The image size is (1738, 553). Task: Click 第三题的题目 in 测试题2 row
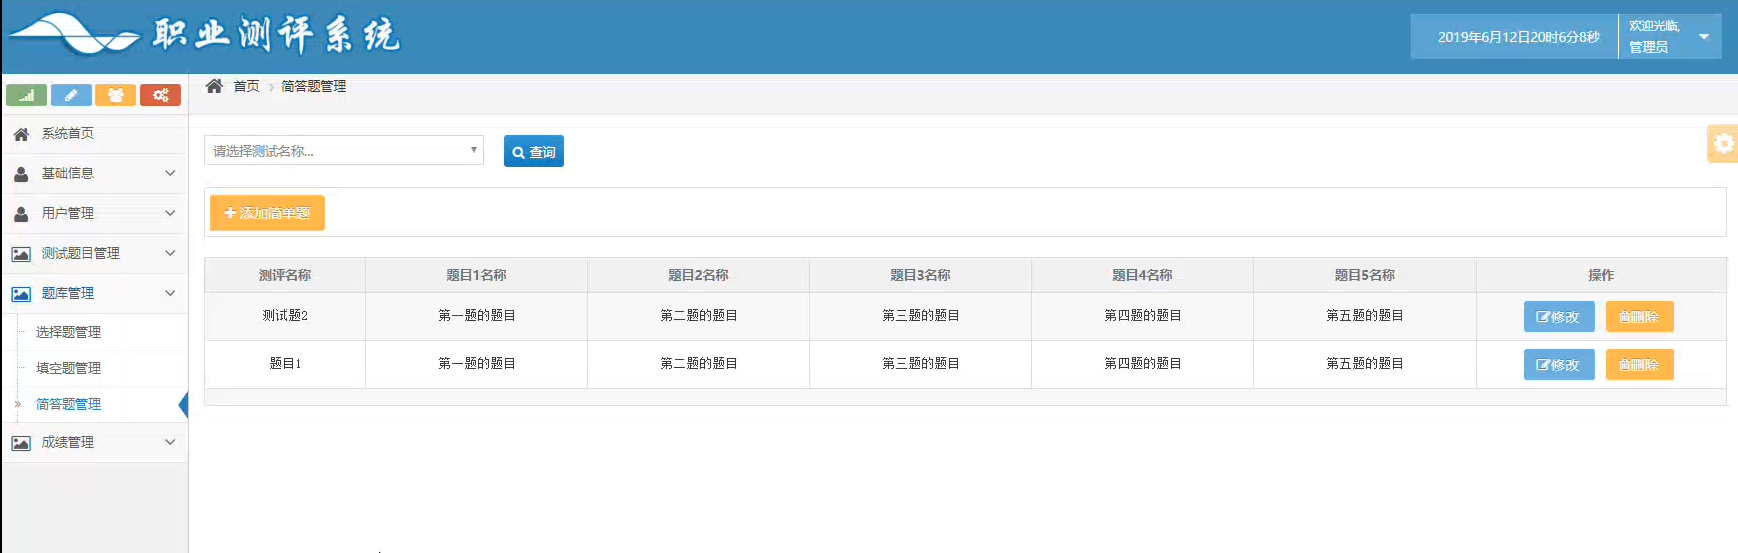point(920,316)
